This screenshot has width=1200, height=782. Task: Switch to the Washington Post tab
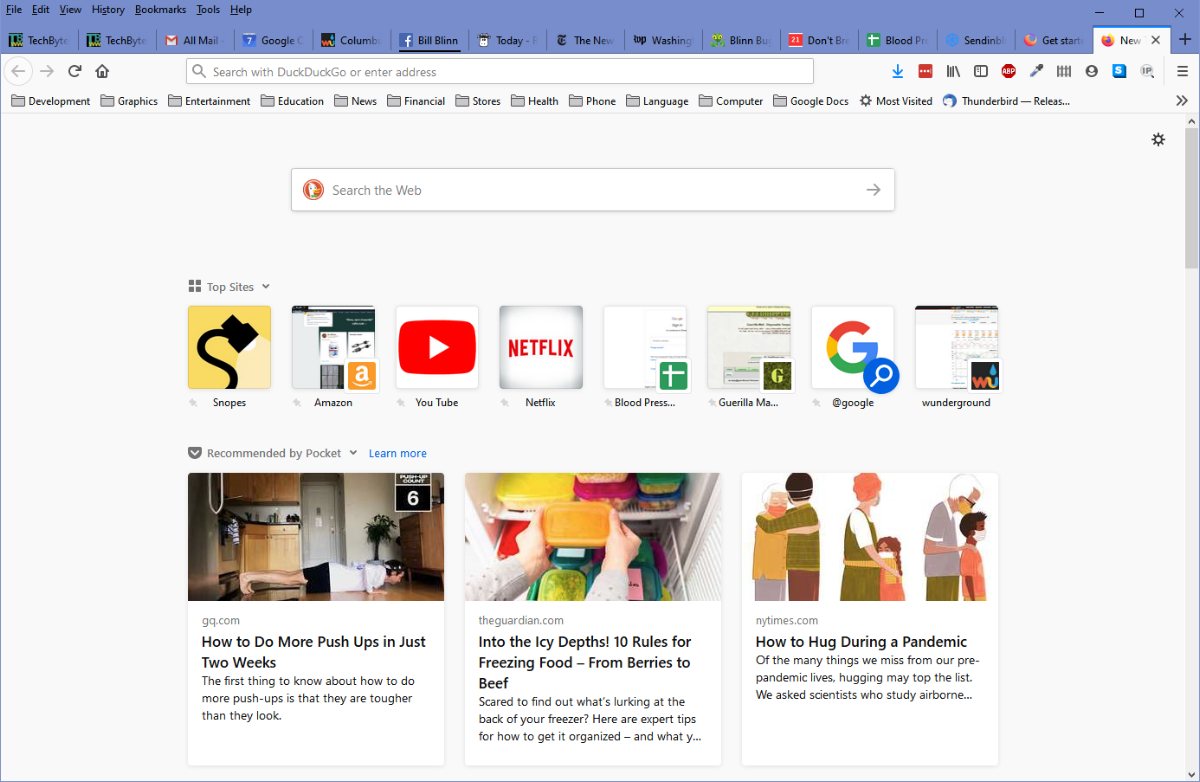(664, 40)
